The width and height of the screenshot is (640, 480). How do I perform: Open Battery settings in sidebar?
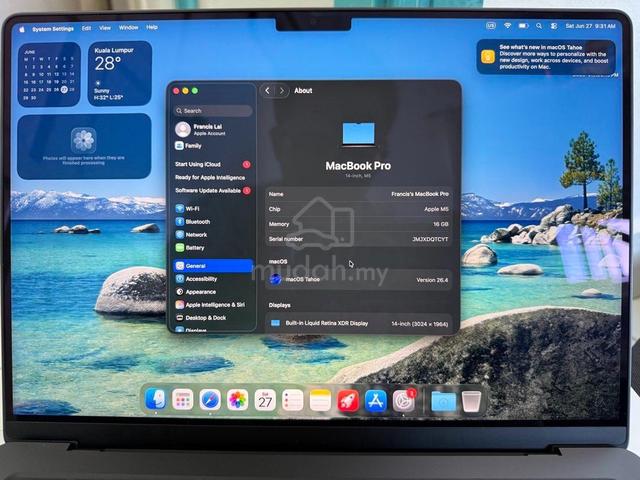pyautogui.click(x=213, y=248)
